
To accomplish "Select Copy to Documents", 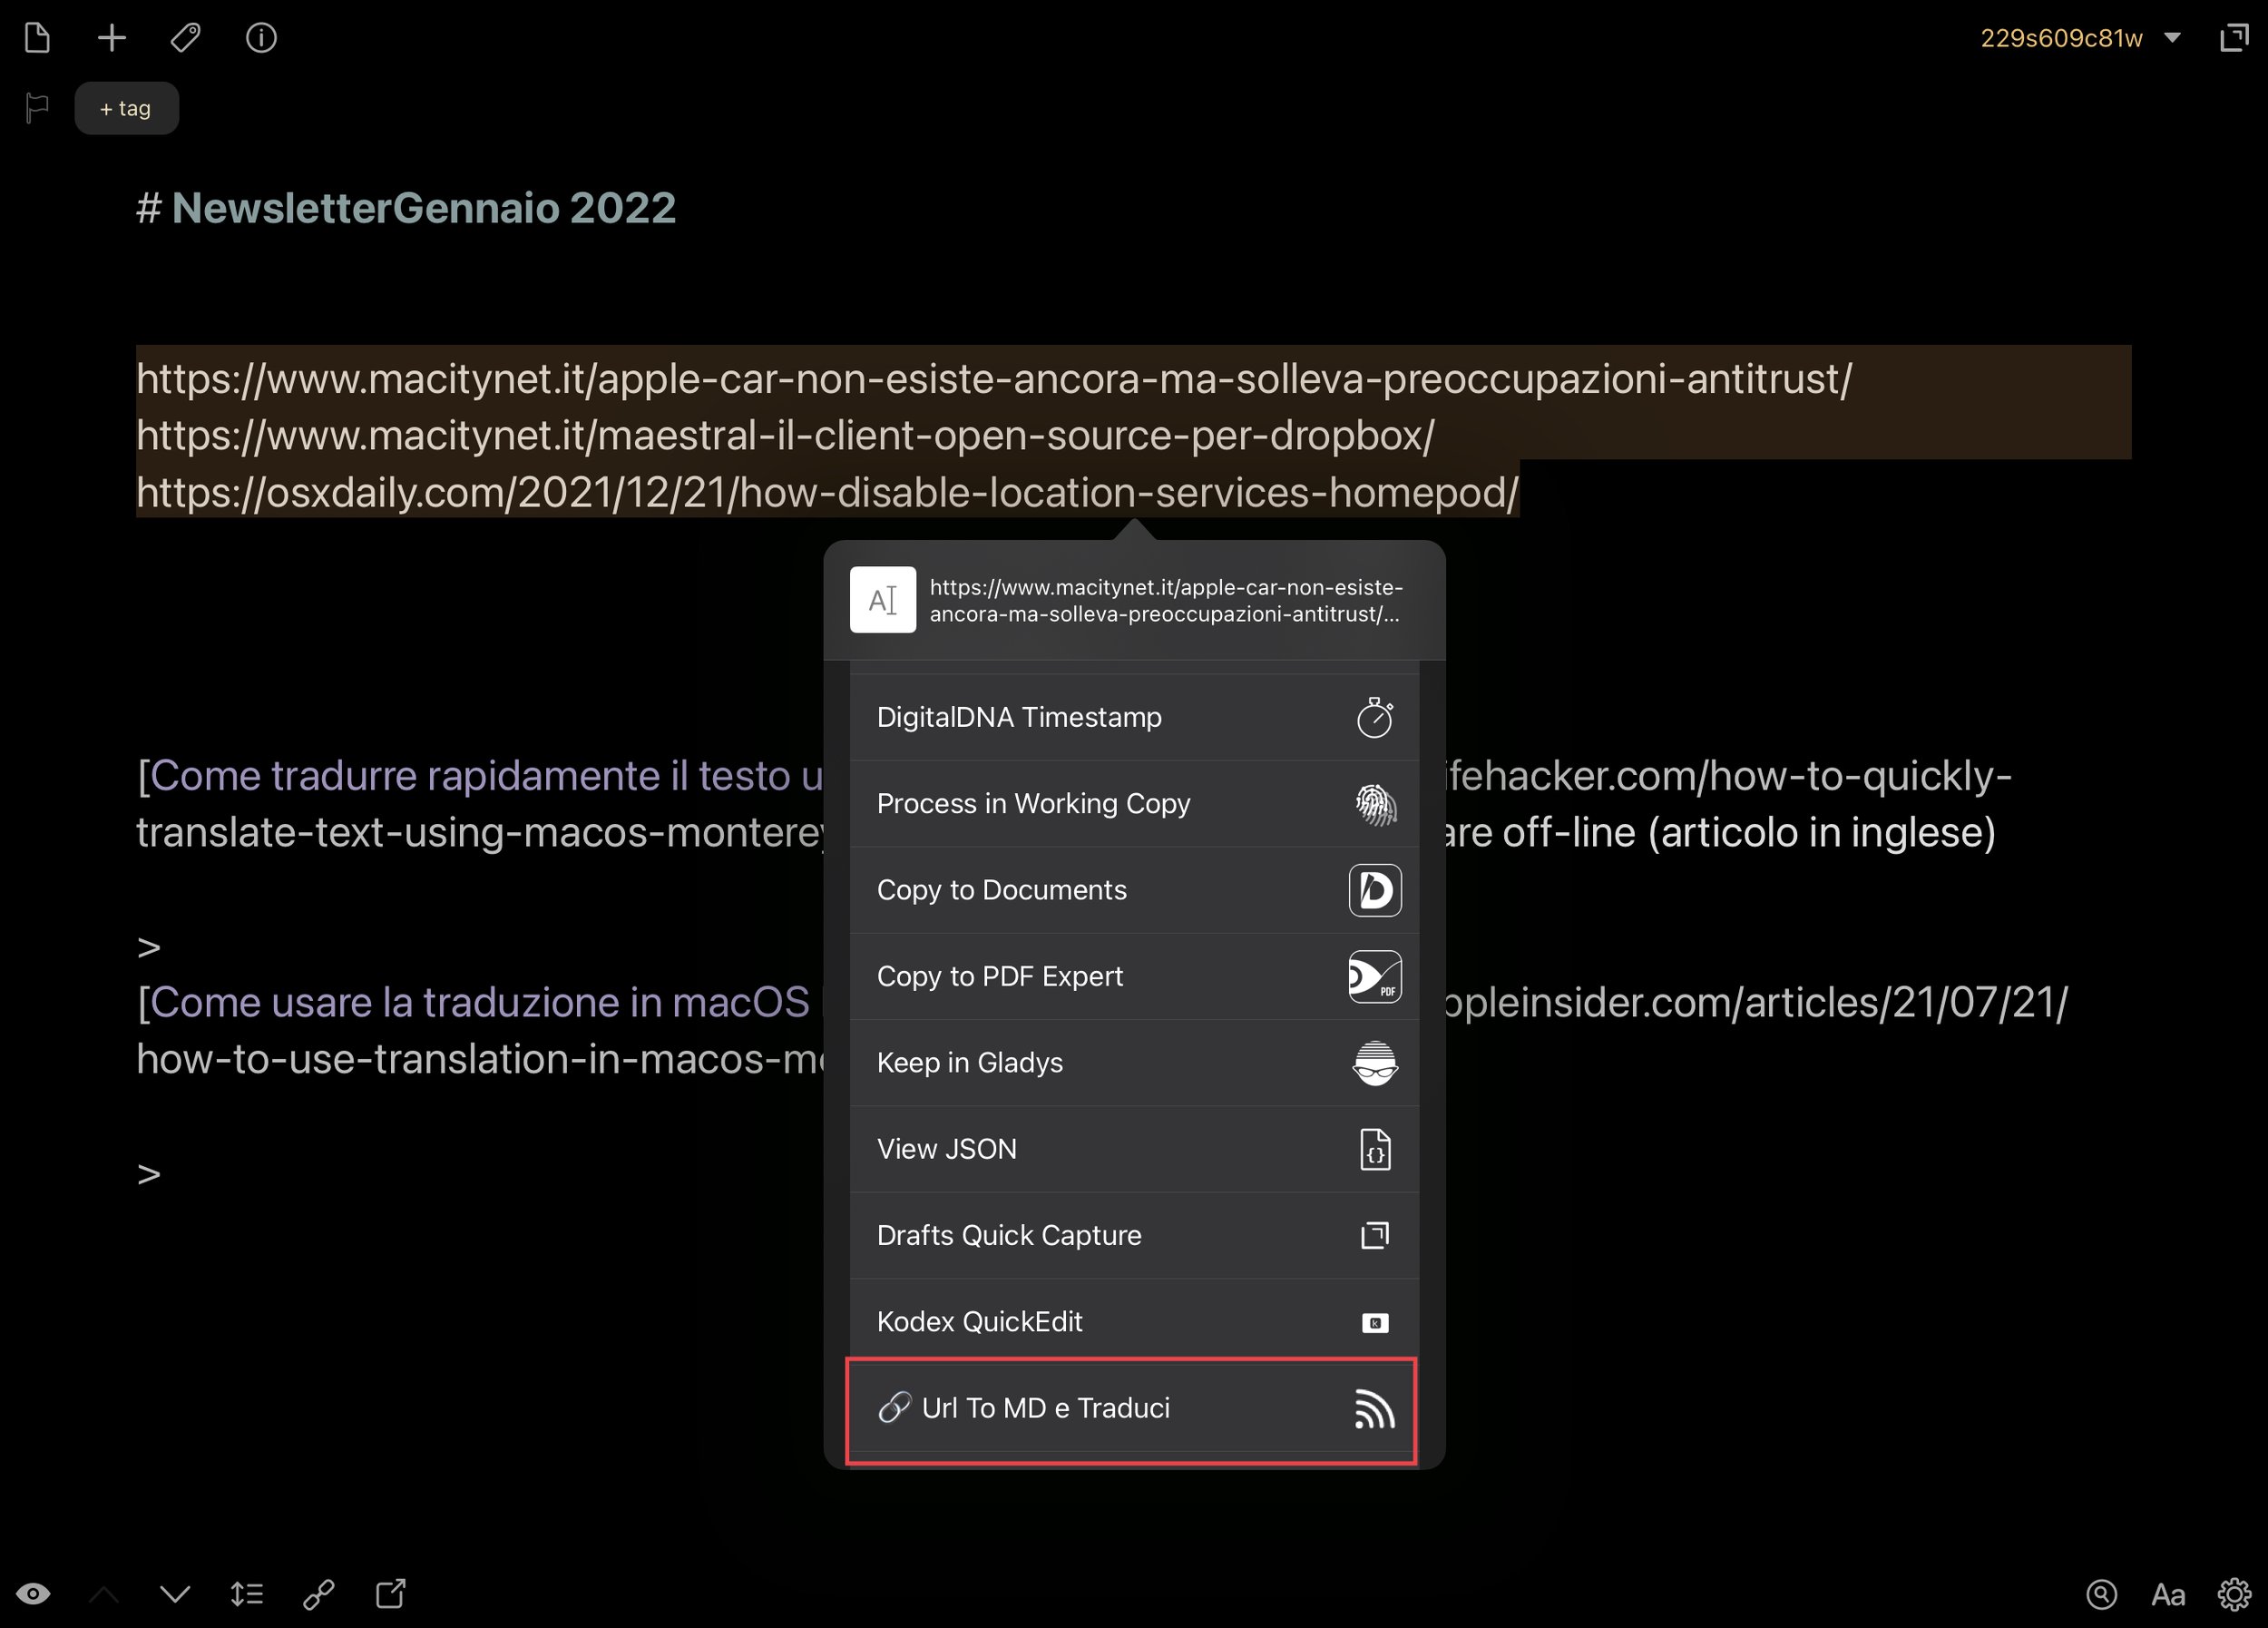I will (x=1134, y=890).
